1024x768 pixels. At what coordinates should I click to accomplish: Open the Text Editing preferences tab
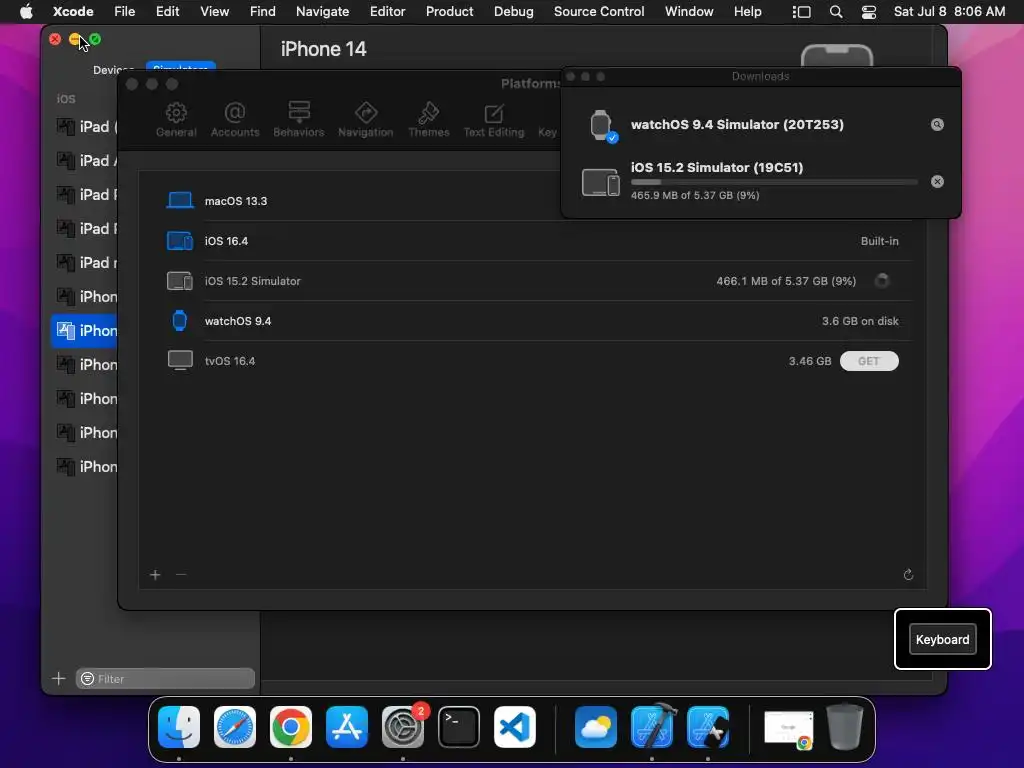[494, 120]
